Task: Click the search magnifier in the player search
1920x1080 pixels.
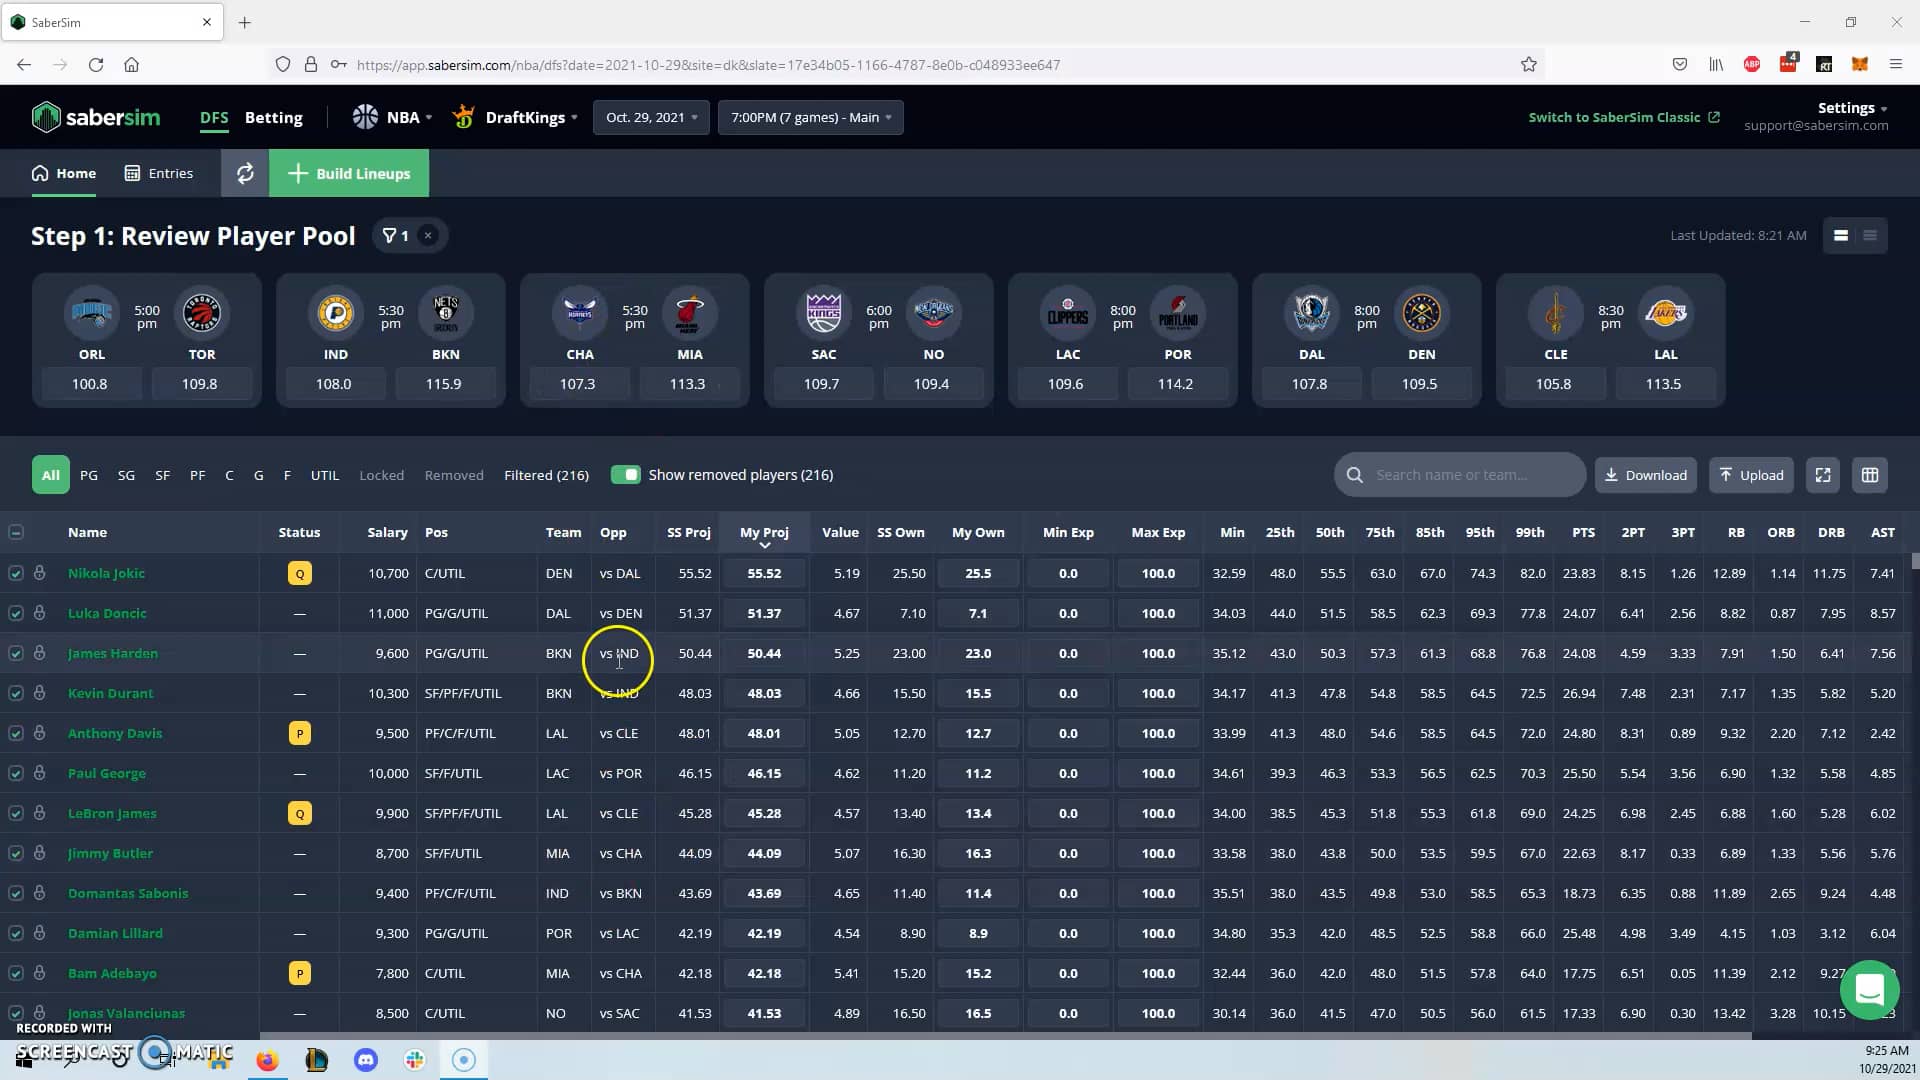Action: point(1355,474)
